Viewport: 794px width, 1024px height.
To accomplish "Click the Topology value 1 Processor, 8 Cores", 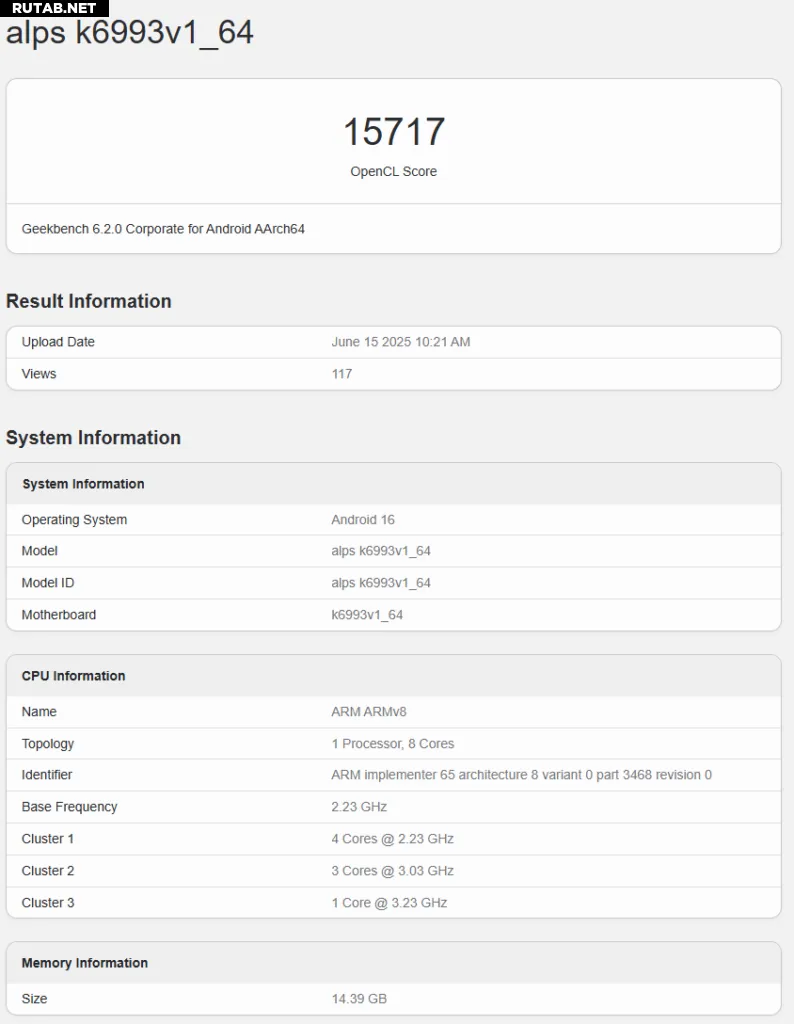I will [392, 744].
